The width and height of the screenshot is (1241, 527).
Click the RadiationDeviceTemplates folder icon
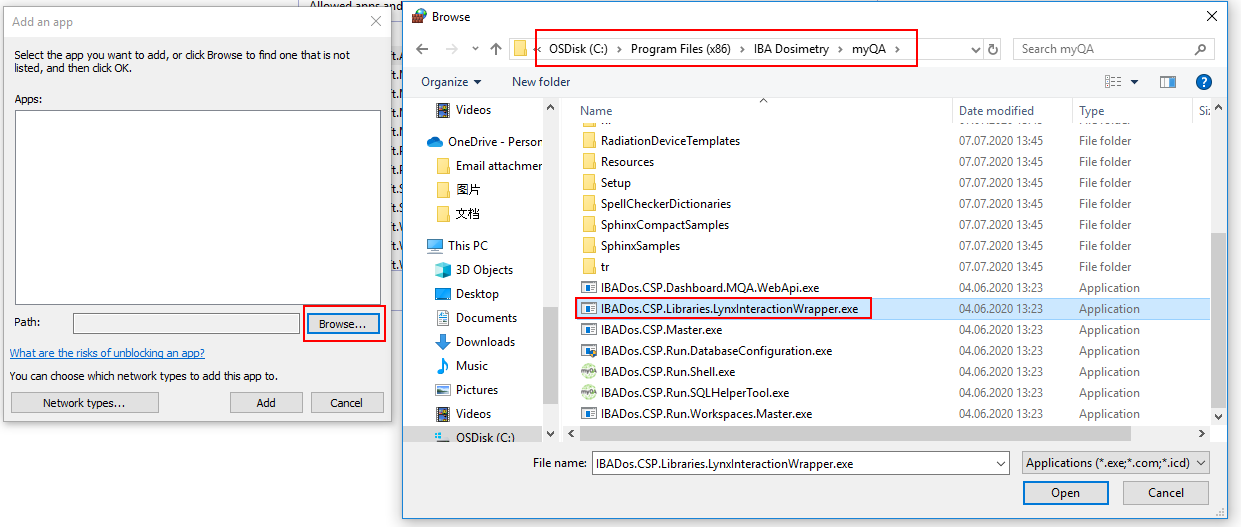coord(589,141)
